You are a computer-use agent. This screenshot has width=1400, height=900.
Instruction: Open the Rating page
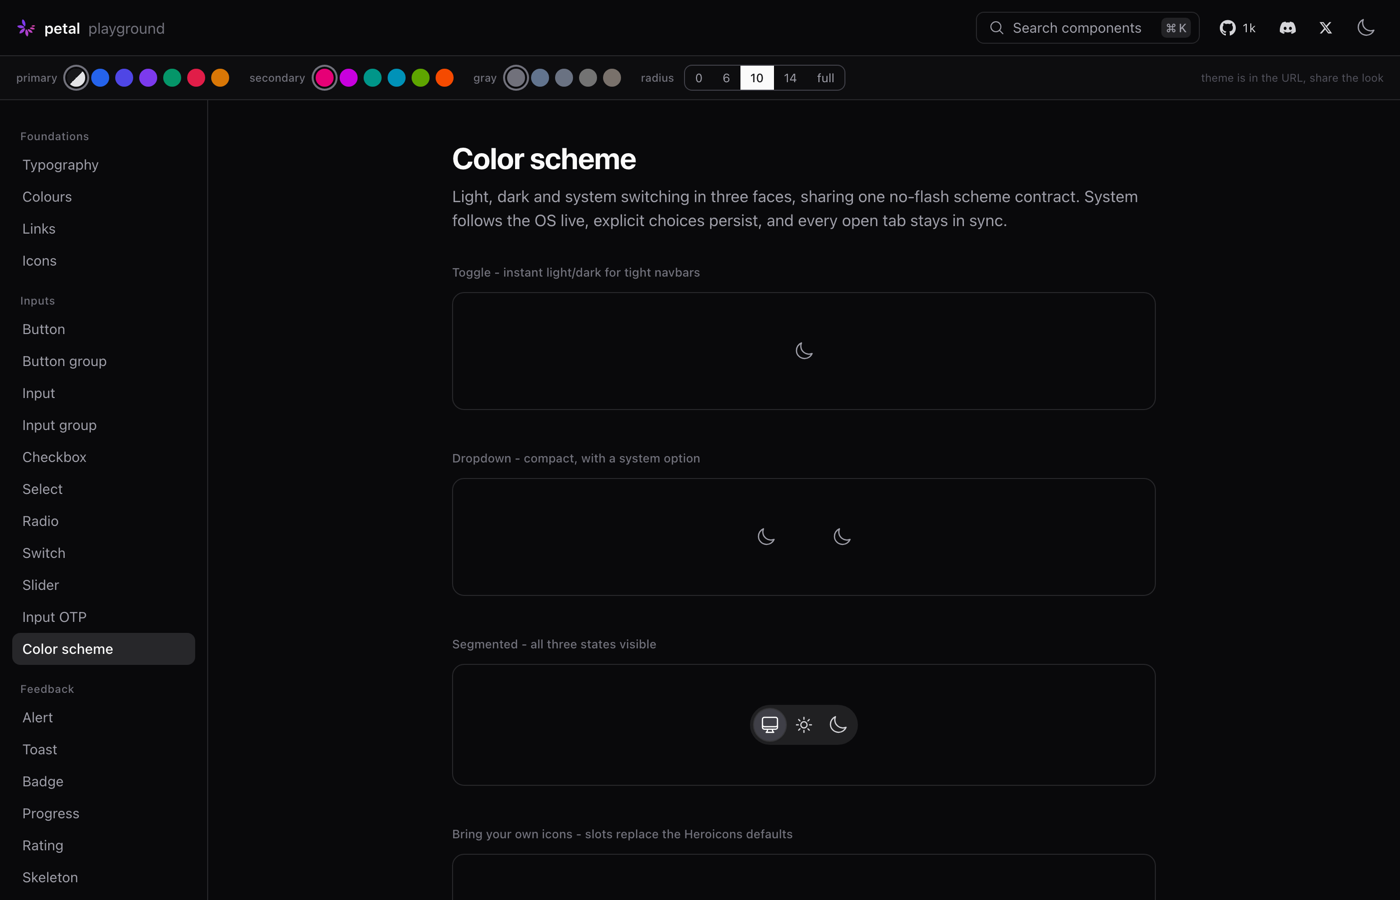click(104, 846)
